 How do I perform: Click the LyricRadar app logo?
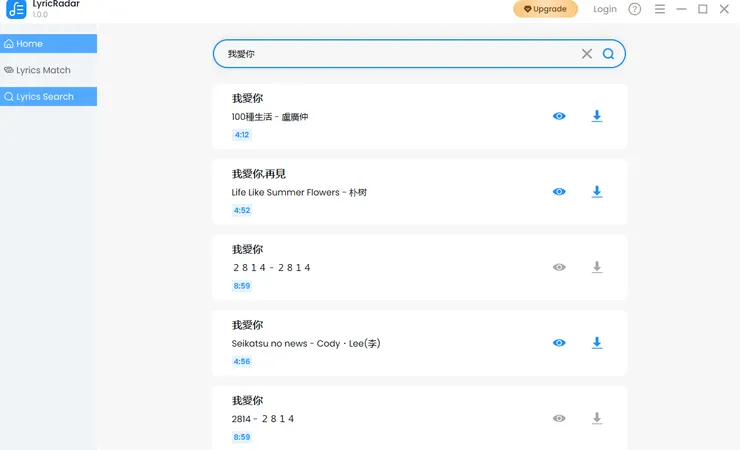[x=16, y=8]
